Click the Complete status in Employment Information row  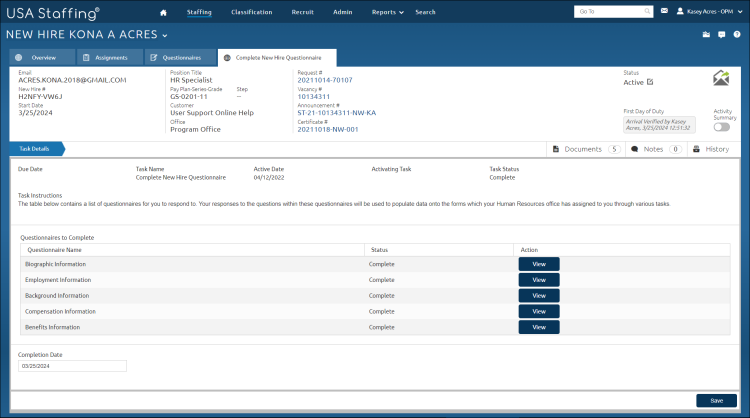pos(382,280)
